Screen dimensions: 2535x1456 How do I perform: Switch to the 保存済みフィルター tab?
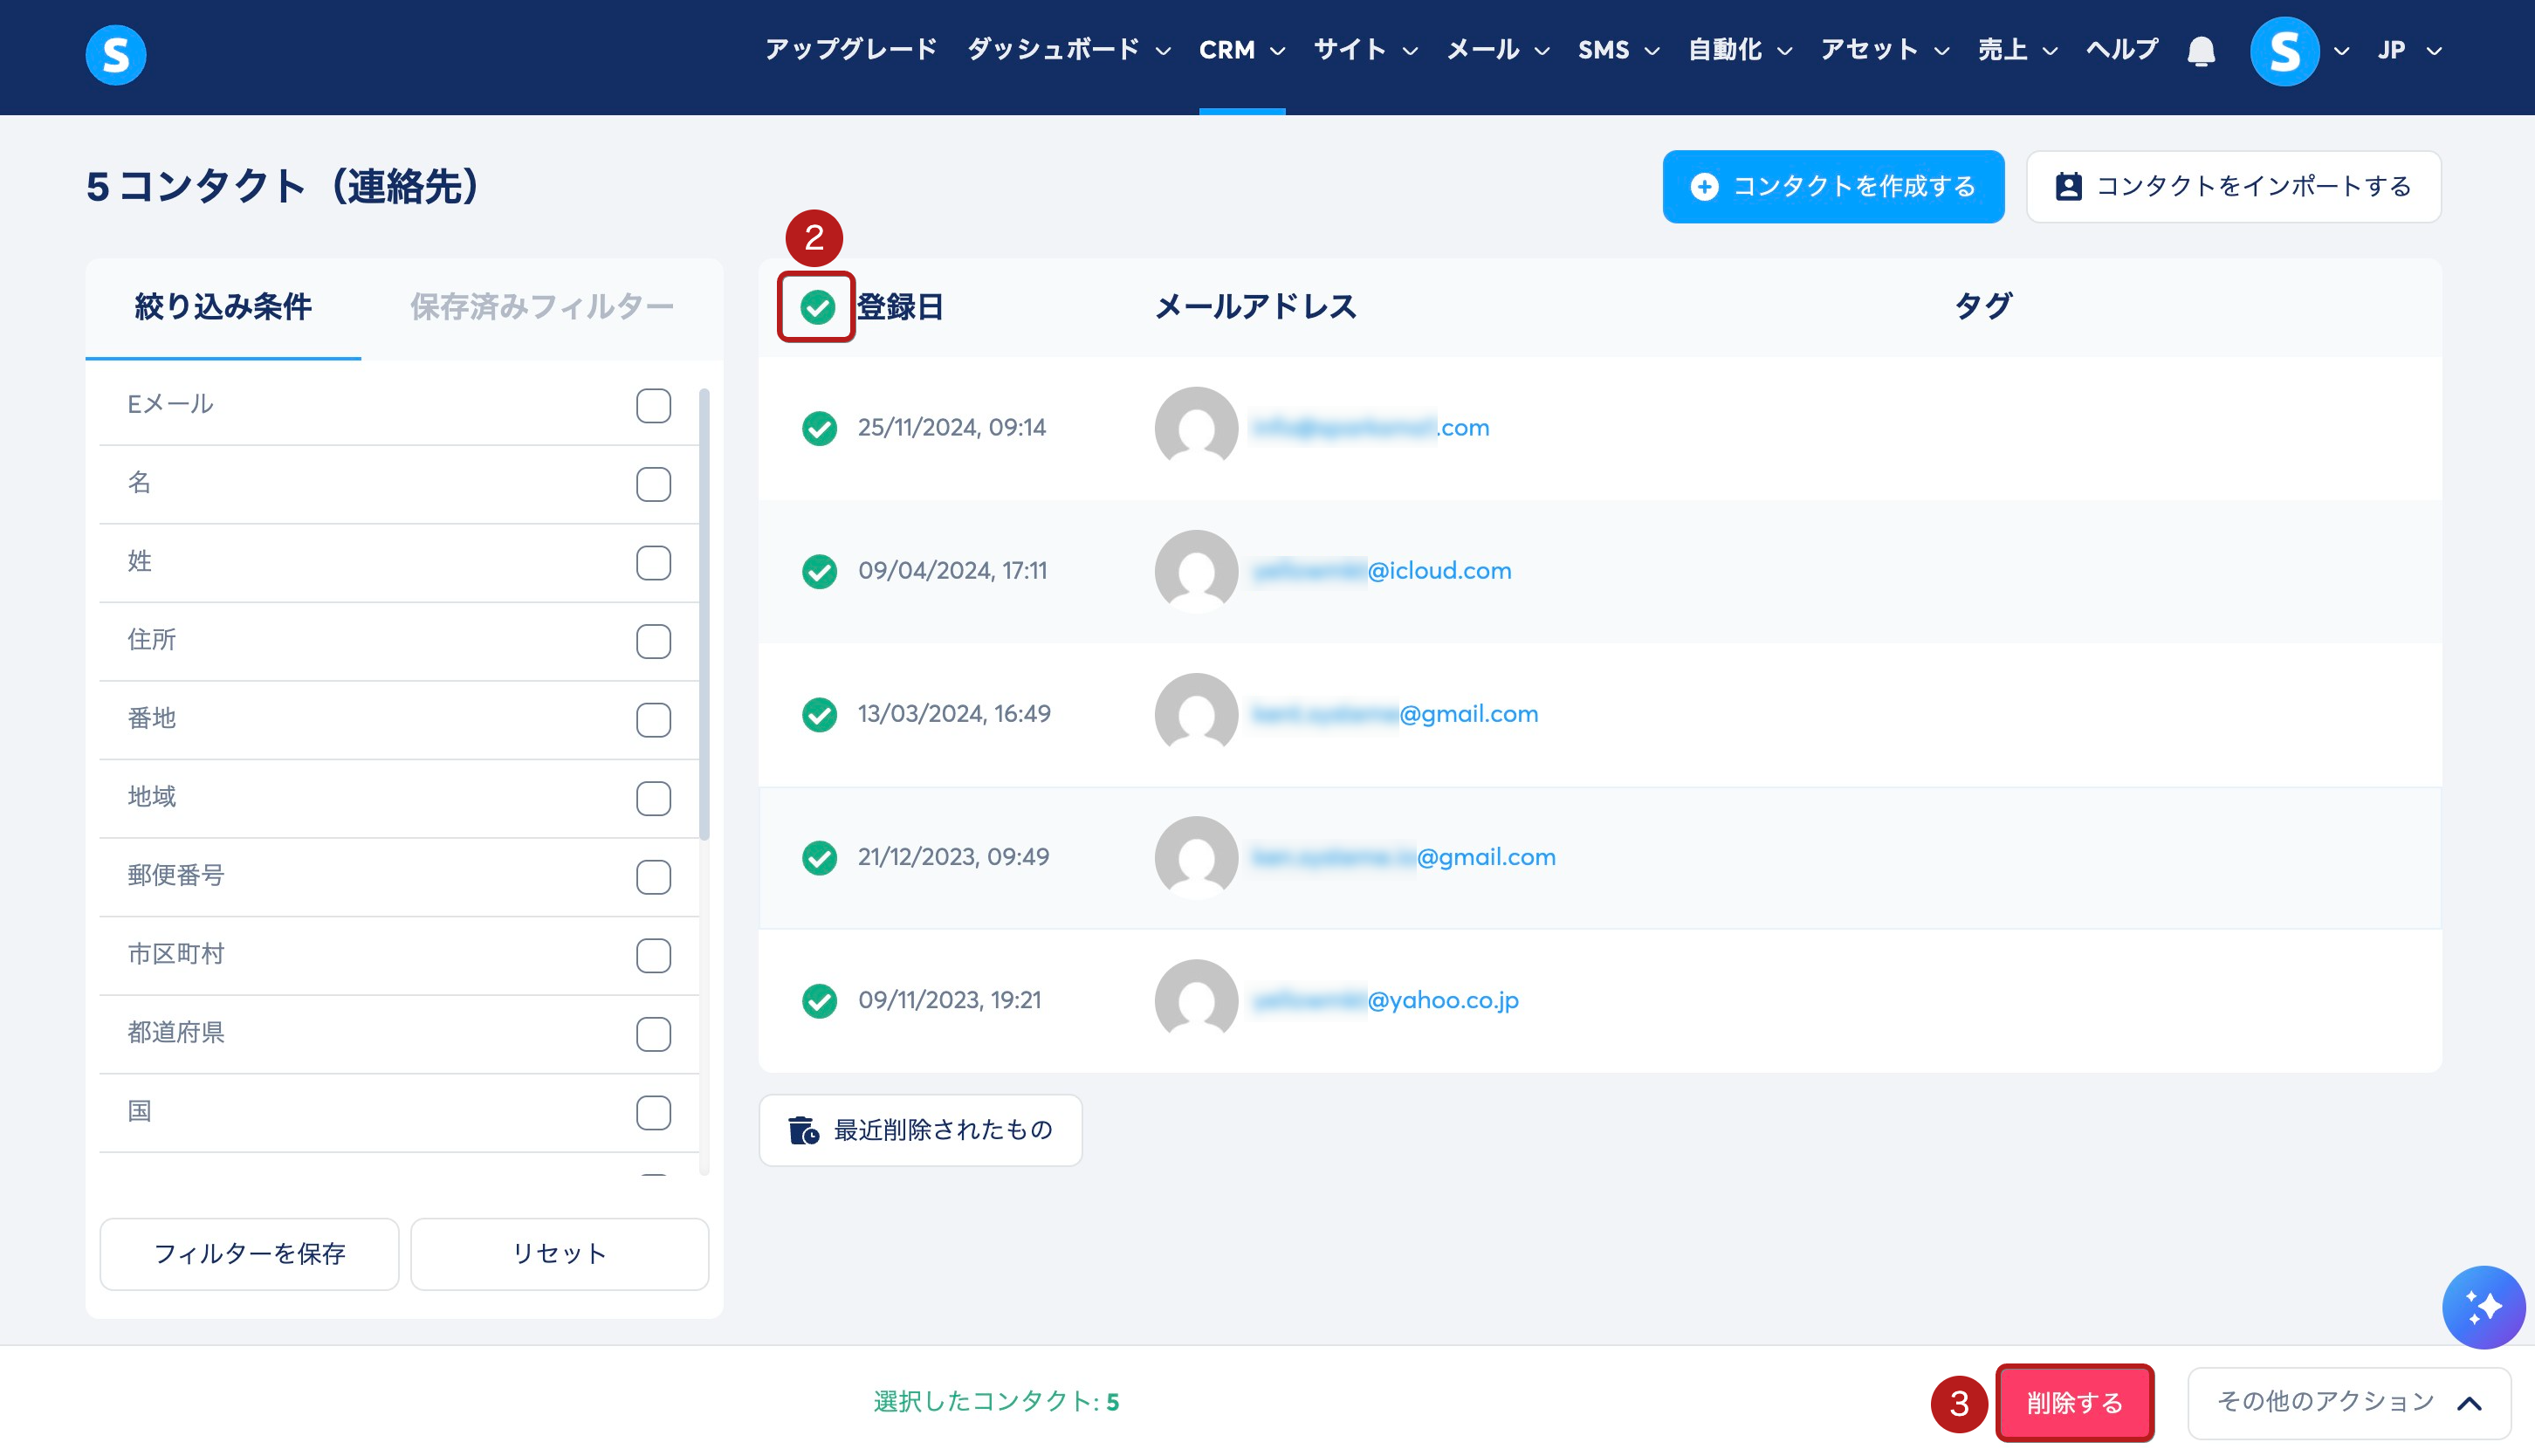(541, 307)
